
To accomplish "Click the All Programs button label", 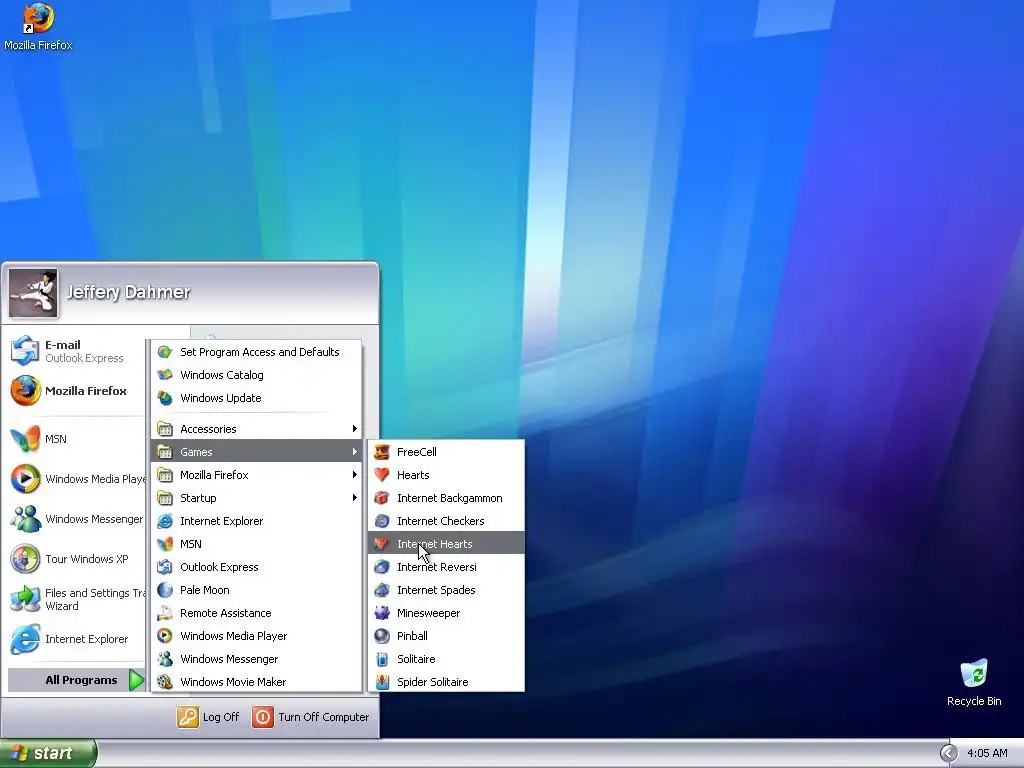I will [81, 680].
